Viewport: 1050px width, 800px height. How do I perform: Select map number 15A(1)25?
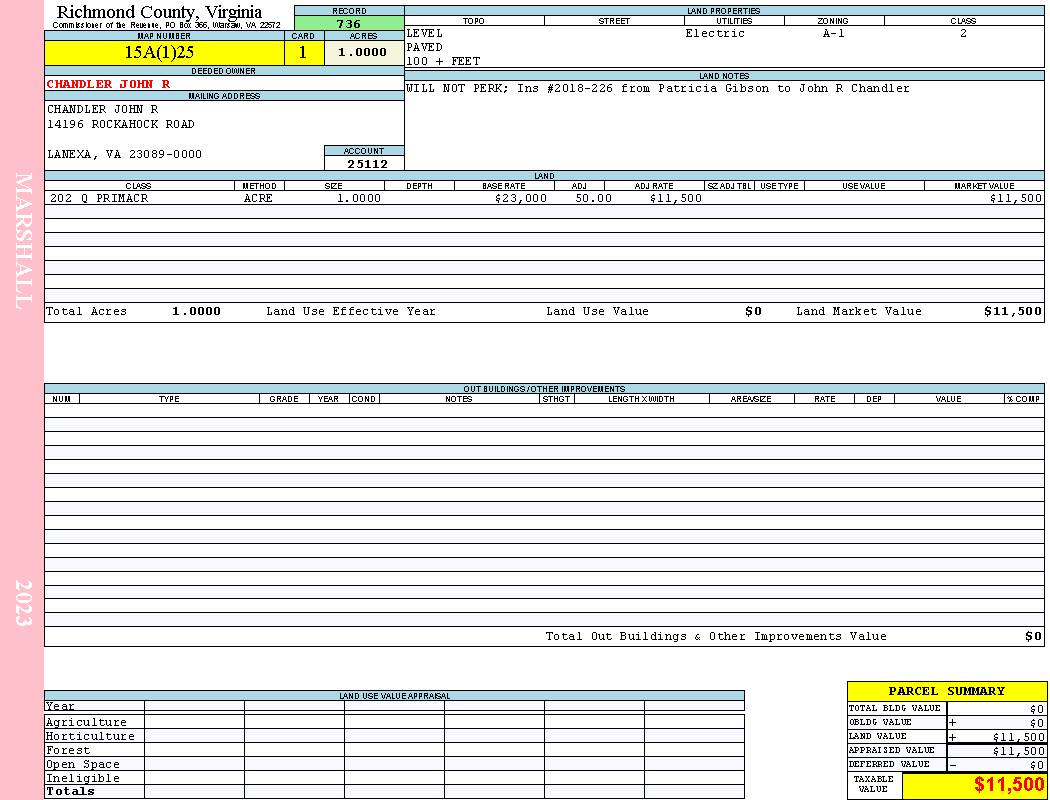tap(159, 52)
